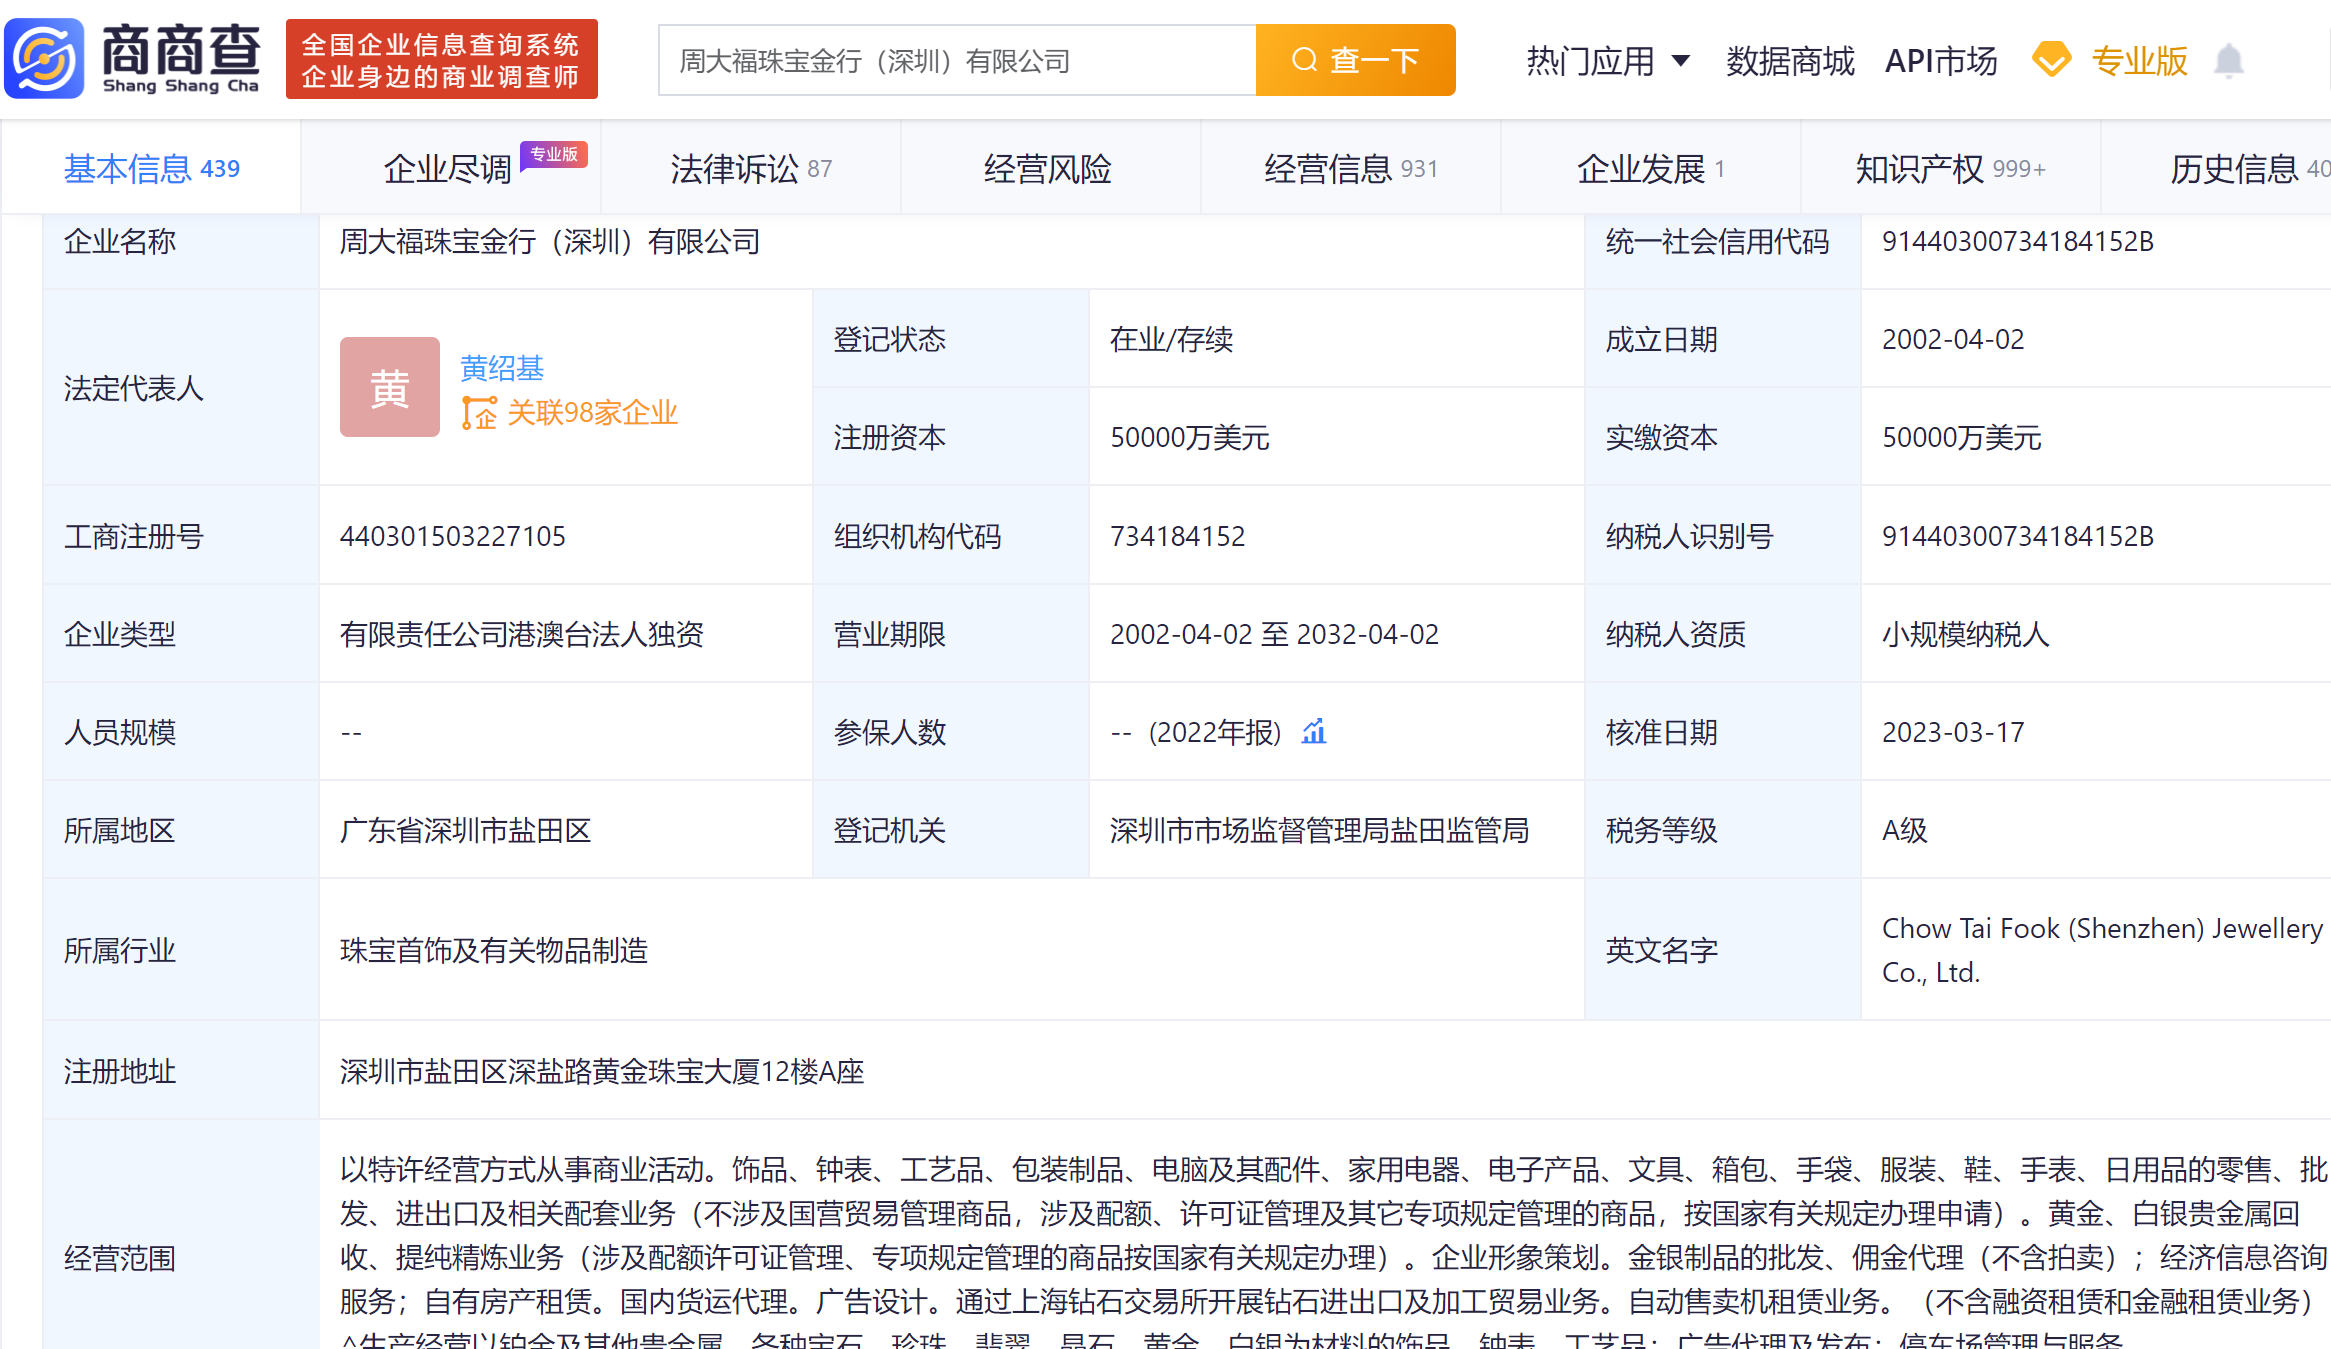Image resolution: width=2331 pixels, height=1349 pixels.
Task: Select registration status 在业/存续
Action: coord(1171,339)
